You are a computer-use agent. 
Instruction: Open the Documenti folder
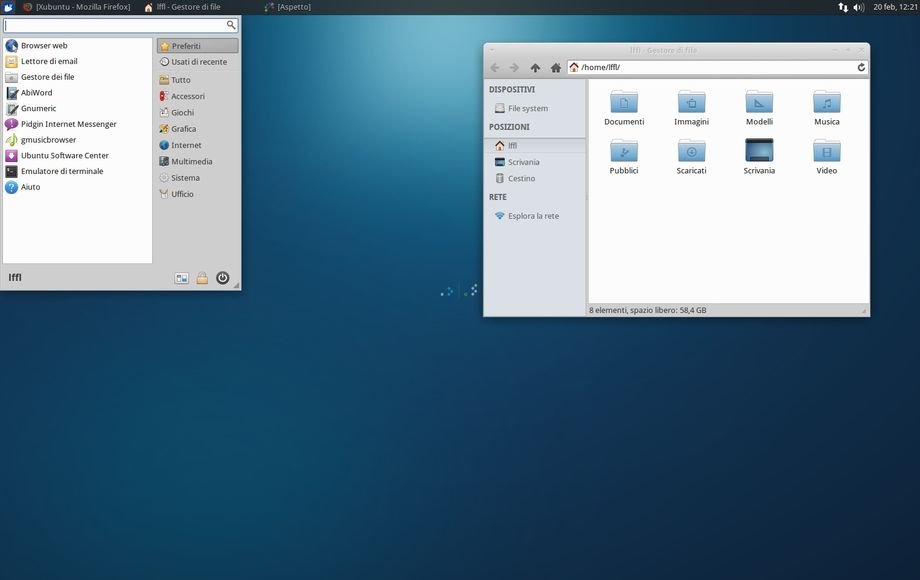(x=624, y=108)
